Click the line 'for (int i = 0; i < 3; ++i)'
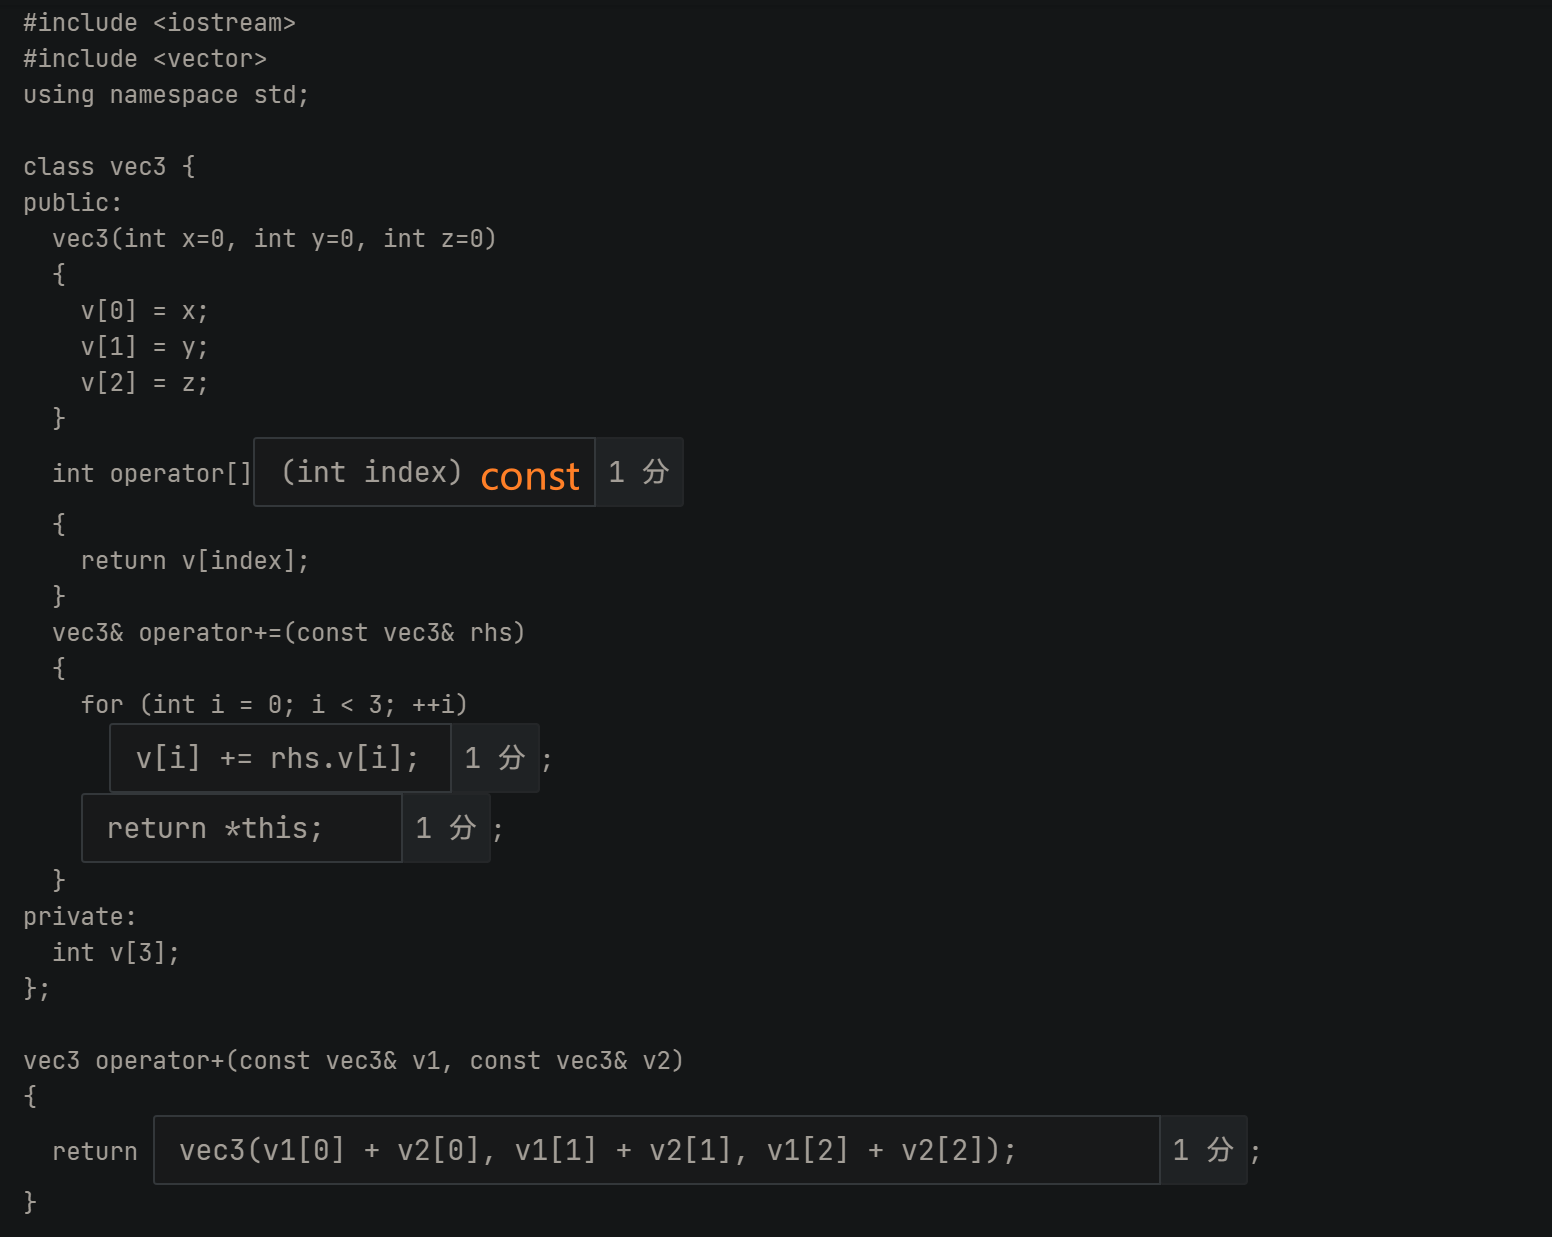This screenshot has width=1552, height=1237. click(x=274, y=705)
